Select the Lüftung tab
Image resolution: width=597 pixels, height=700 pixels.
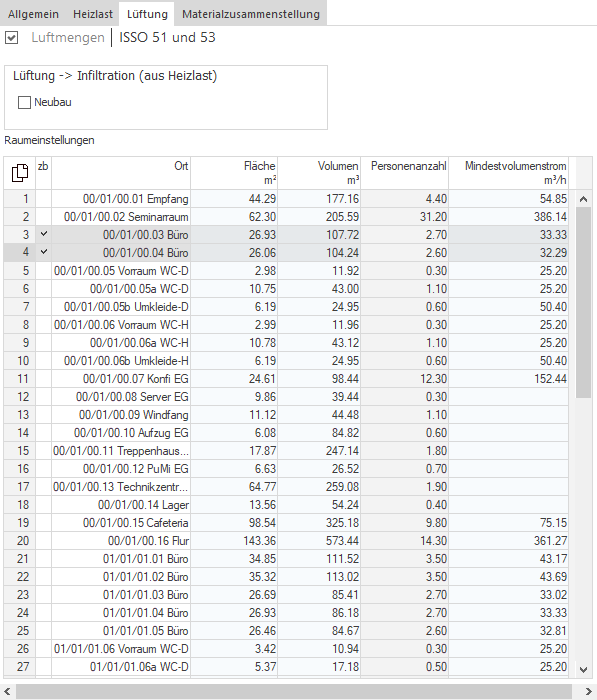[x=147, y=14]
